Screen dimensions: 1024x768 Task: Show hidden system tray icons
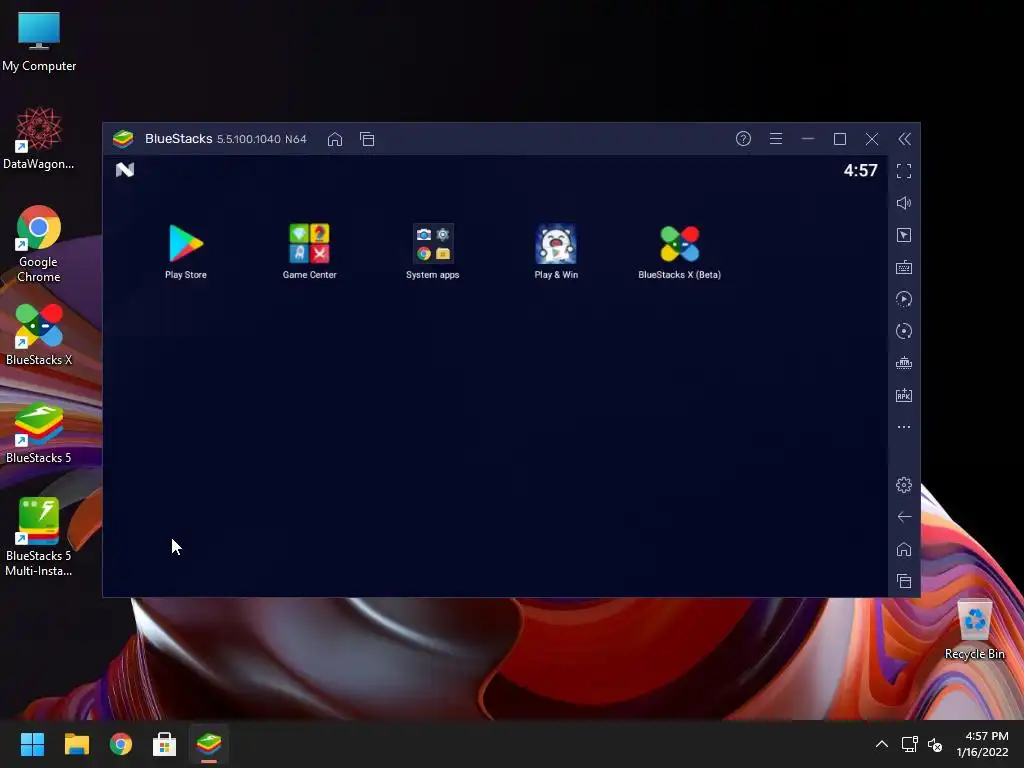pos(882,744)
